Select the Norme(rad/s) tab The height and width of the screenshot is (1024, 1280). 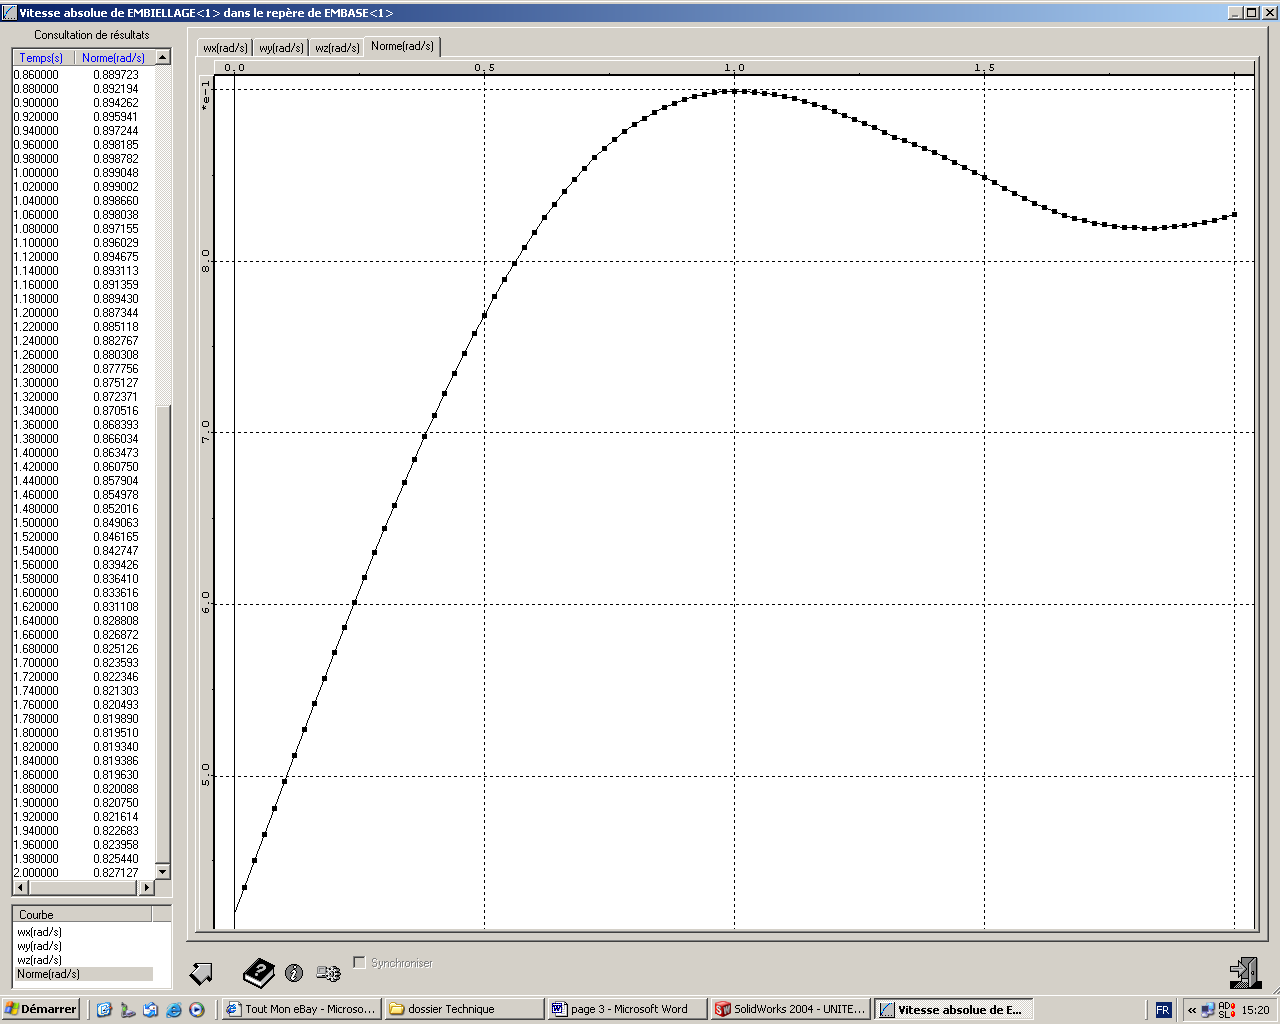pos(402,46)
